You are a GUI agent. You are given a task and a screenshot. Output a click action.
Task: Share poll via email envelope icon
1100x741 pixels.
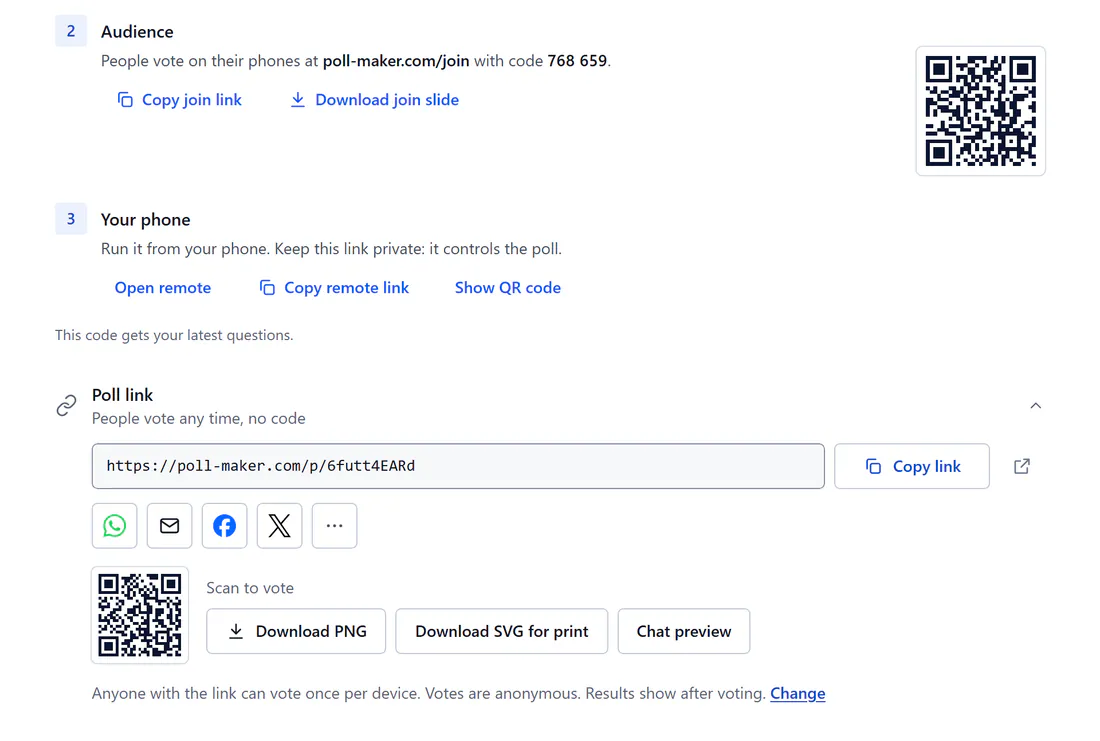coord(169,526)
